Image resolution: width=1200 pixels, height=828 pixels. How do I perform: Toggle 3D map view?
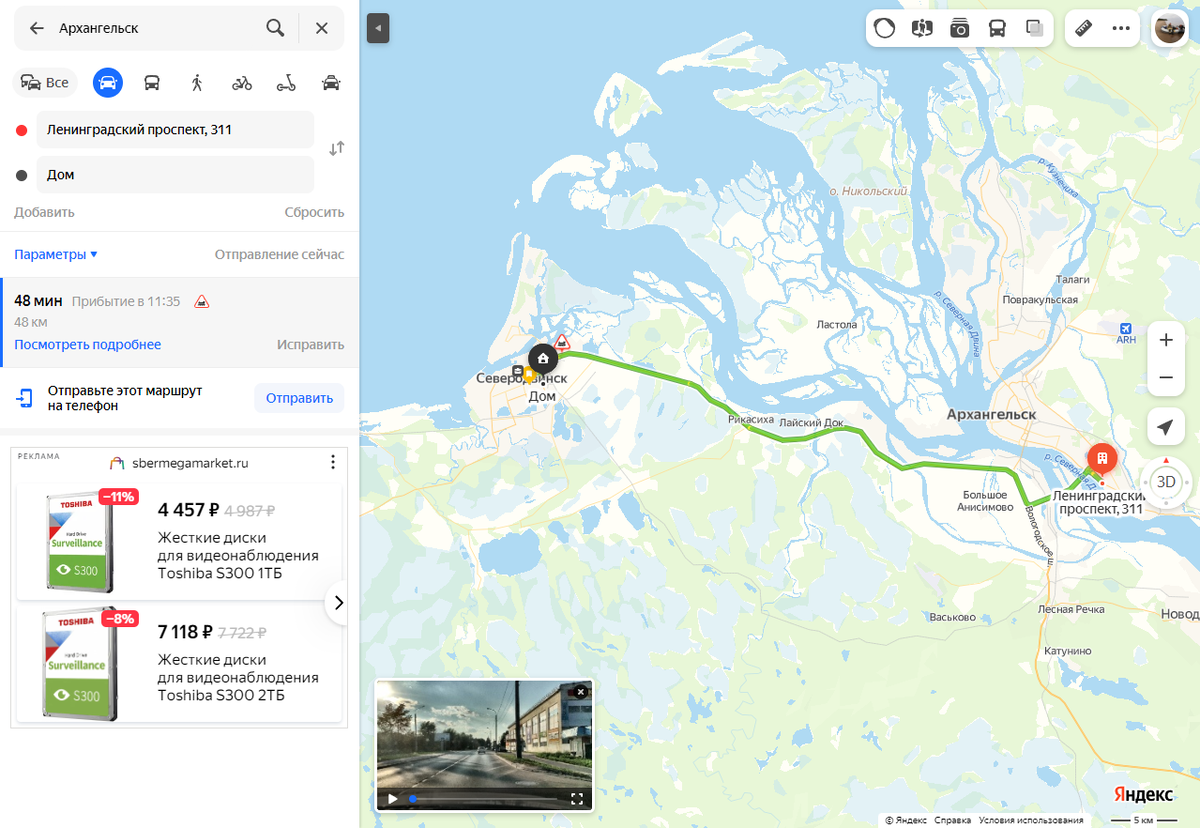tap(1166, 482)
